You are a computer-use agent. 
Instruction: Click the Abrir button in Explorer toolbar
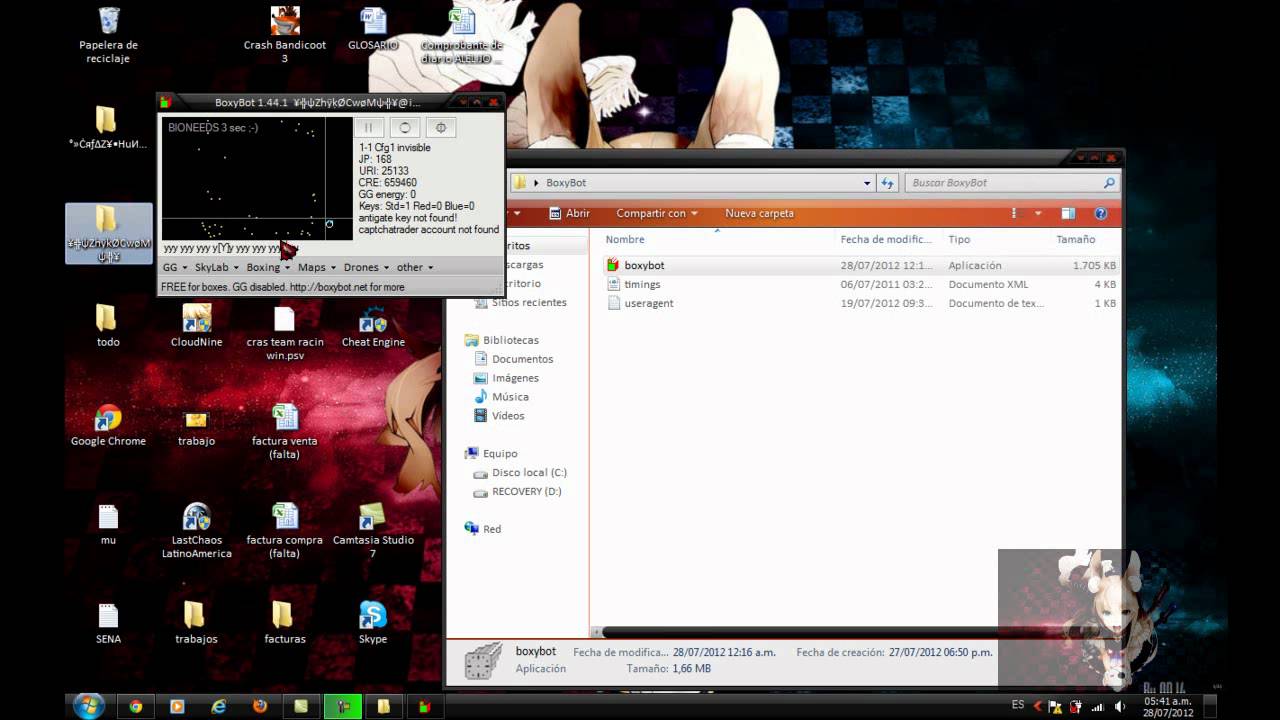coord(569,213)
